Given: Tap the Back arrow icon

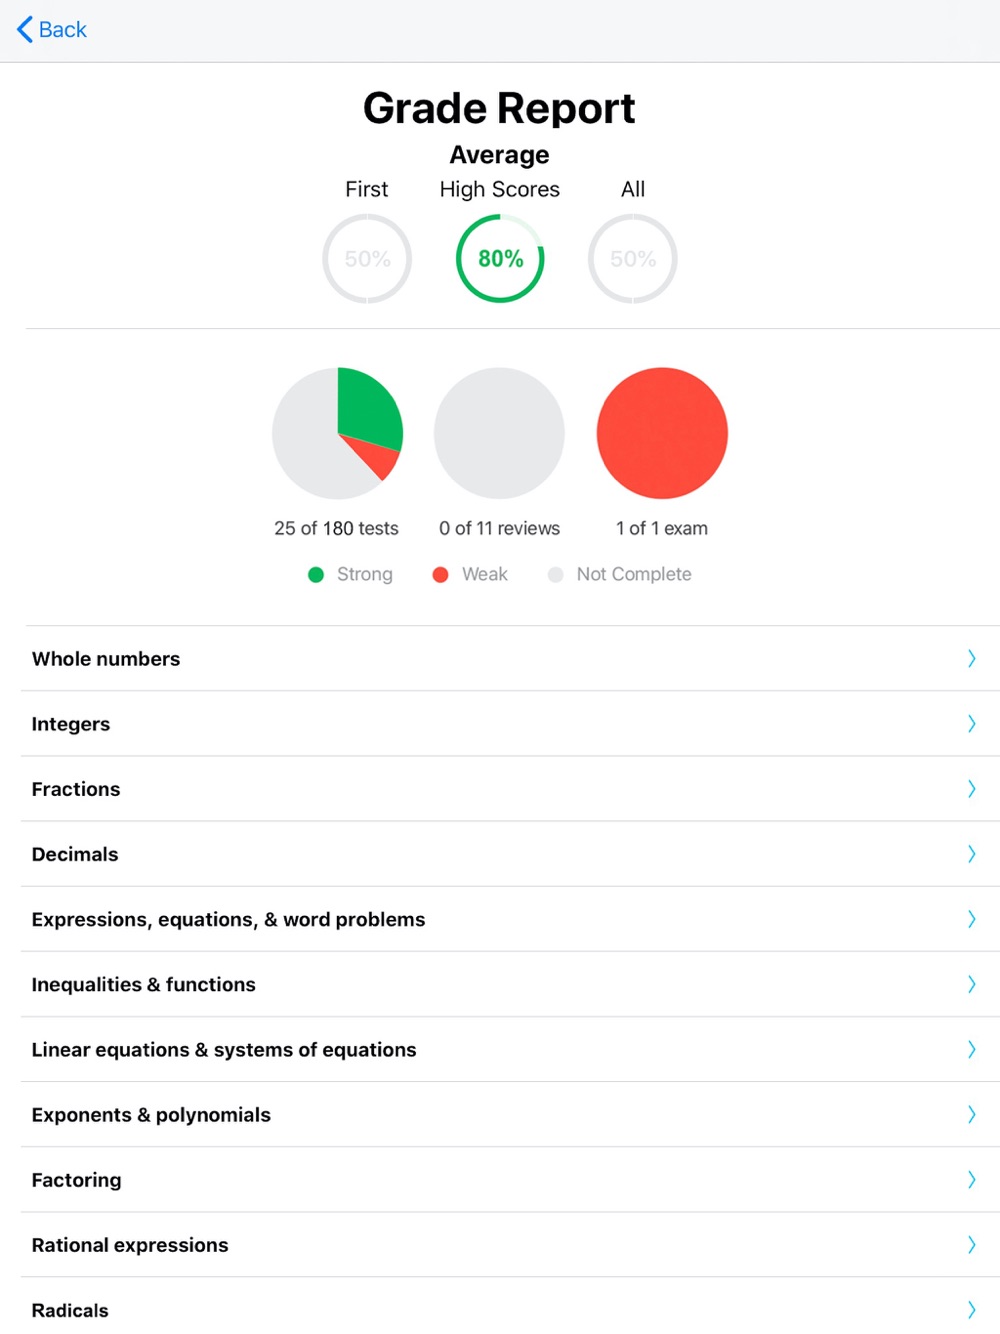Looking at the screenshot, I should tap(25, 30).
